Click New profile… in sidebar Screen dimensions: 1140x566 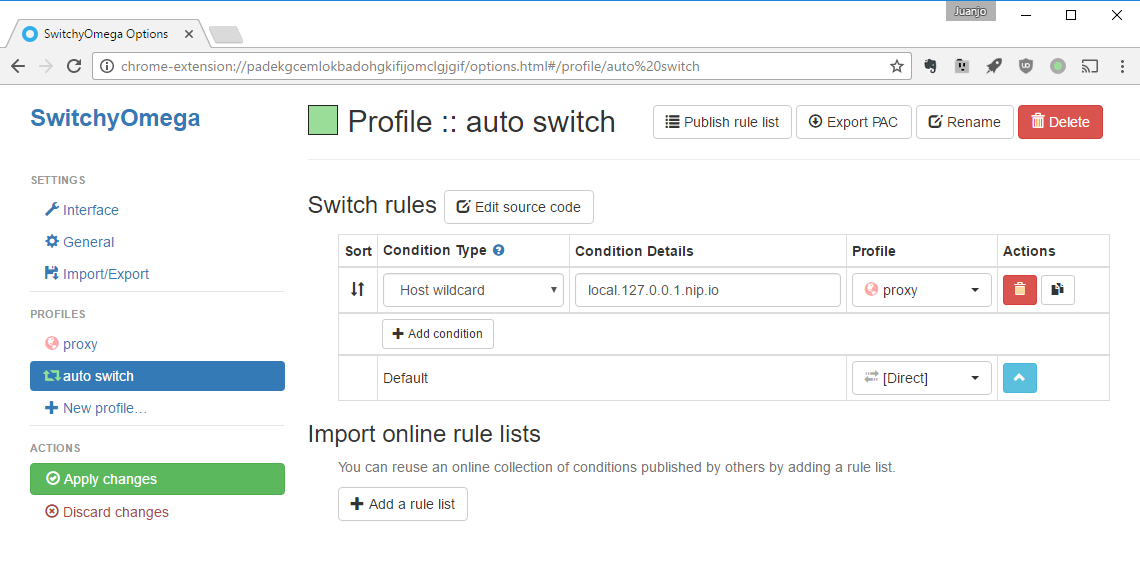[x=96, y=408]
